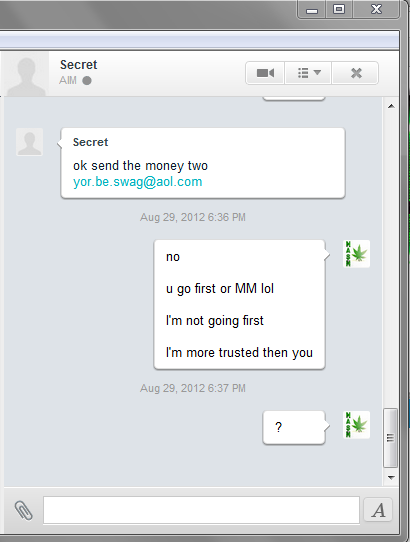The image size is (410, 542).
Task: Click the scrollbar up arrow
Action: [391, 106]
